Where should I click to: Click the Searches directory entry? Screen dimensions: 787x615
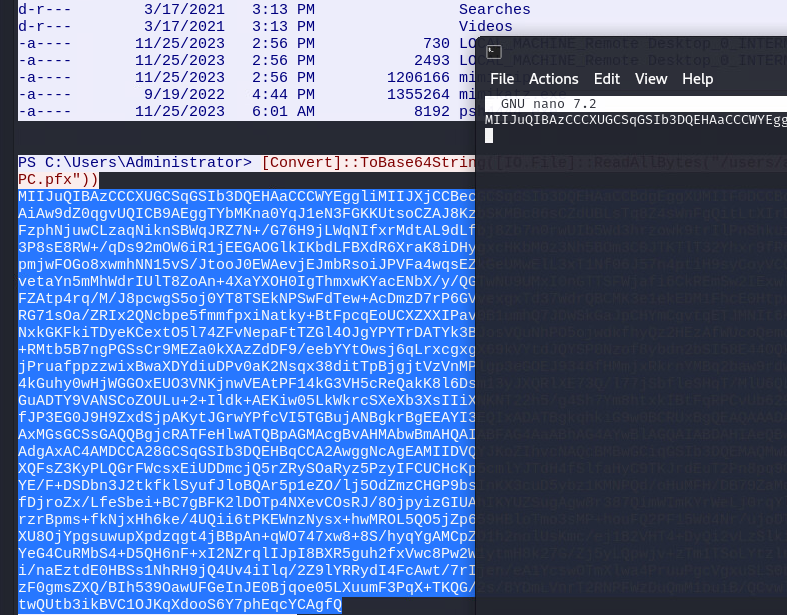pos(494,9)
